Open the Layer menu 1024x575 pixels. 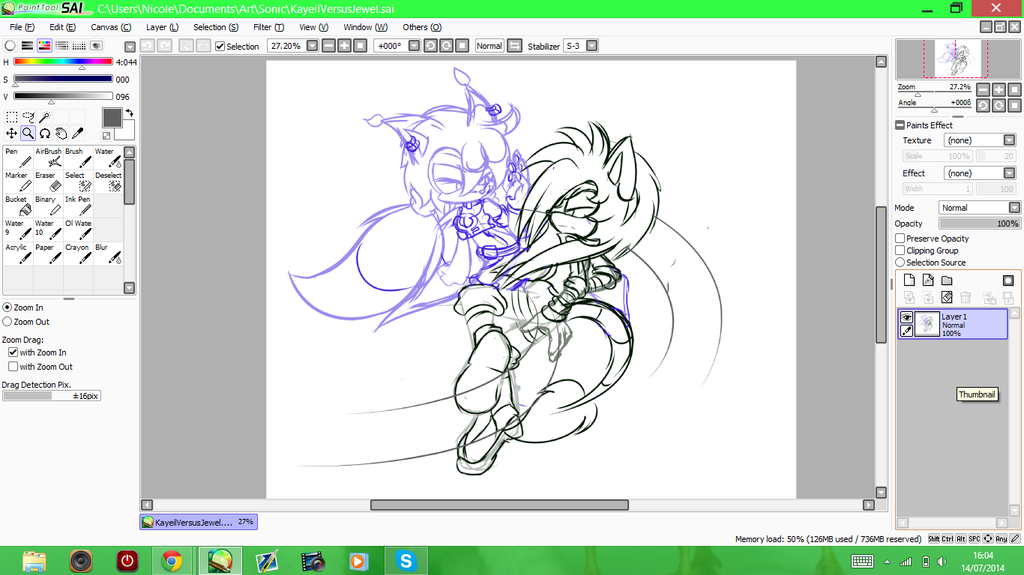click(x=162, y=27)
